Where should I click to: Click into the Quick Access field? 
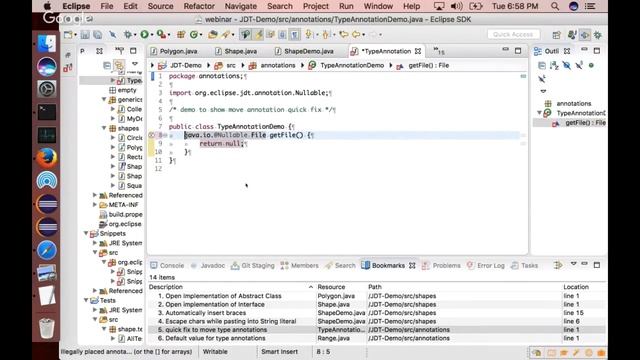pyautogui.click(x=513, y=35)
